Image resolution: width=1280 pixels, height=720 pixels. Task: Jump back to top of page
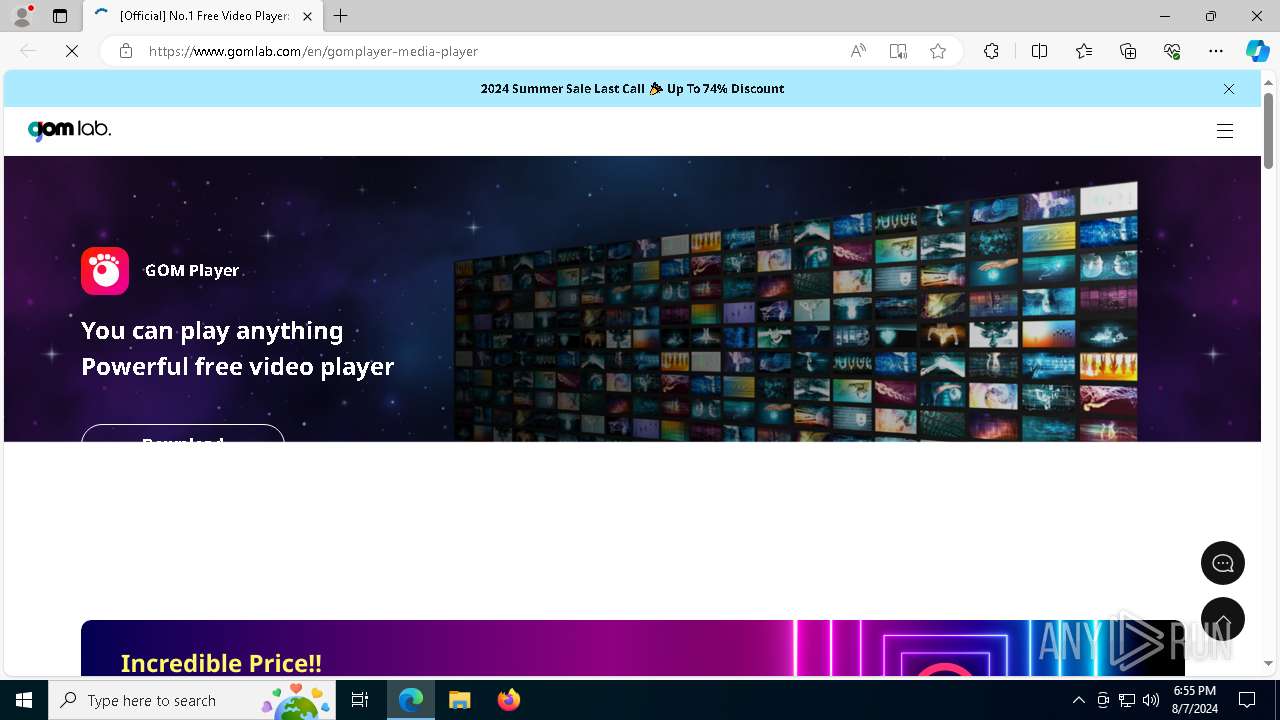pyautogui.click(x=1223, y=619)
